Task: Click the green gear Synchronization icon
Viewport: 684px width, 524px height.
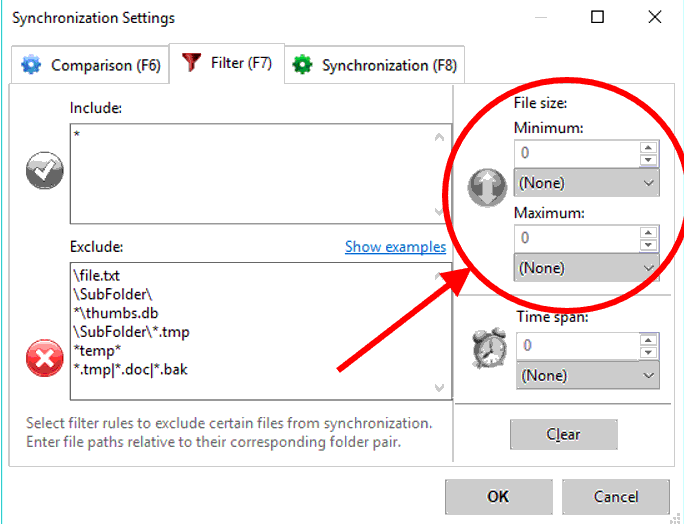Action: (302, 65)
